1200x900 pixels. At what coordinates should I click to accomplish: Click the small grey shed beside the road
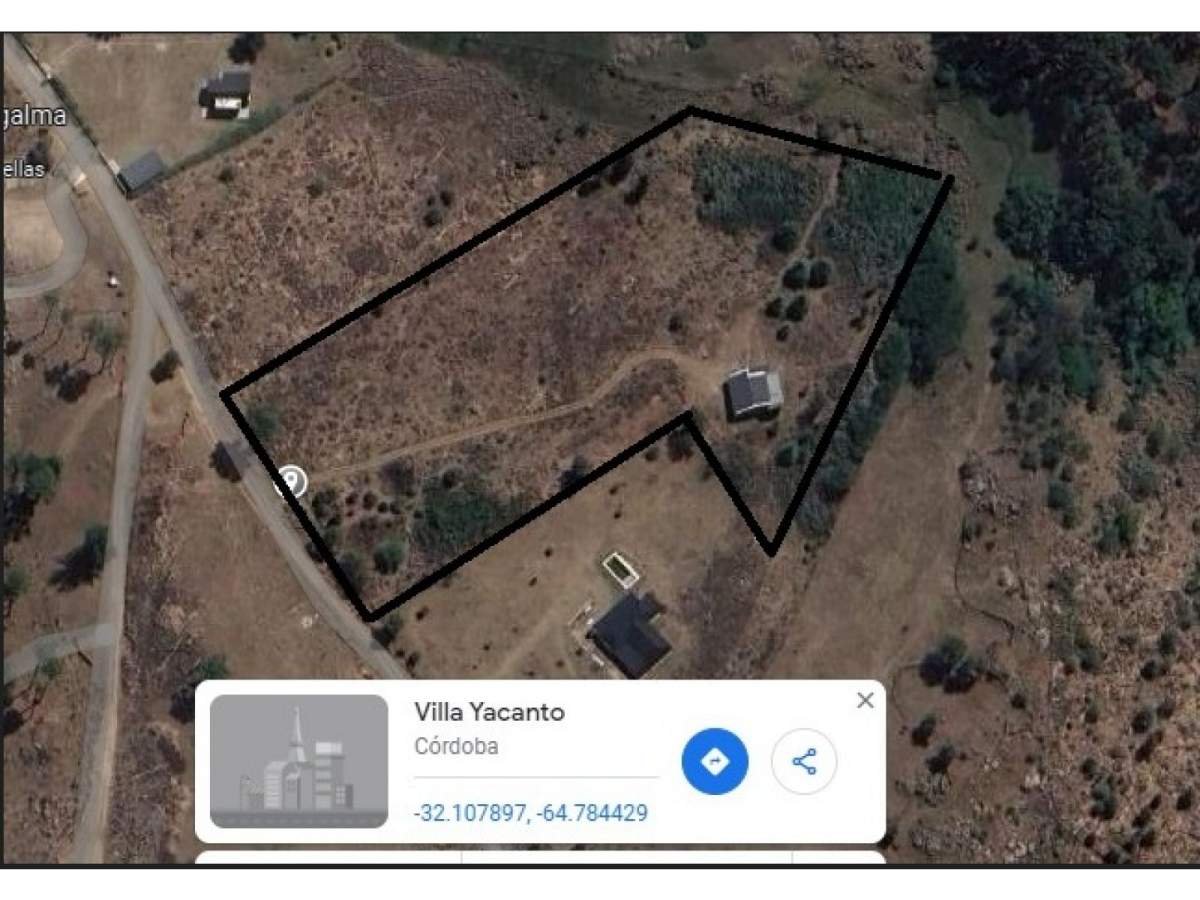click(x=142, y=172)
